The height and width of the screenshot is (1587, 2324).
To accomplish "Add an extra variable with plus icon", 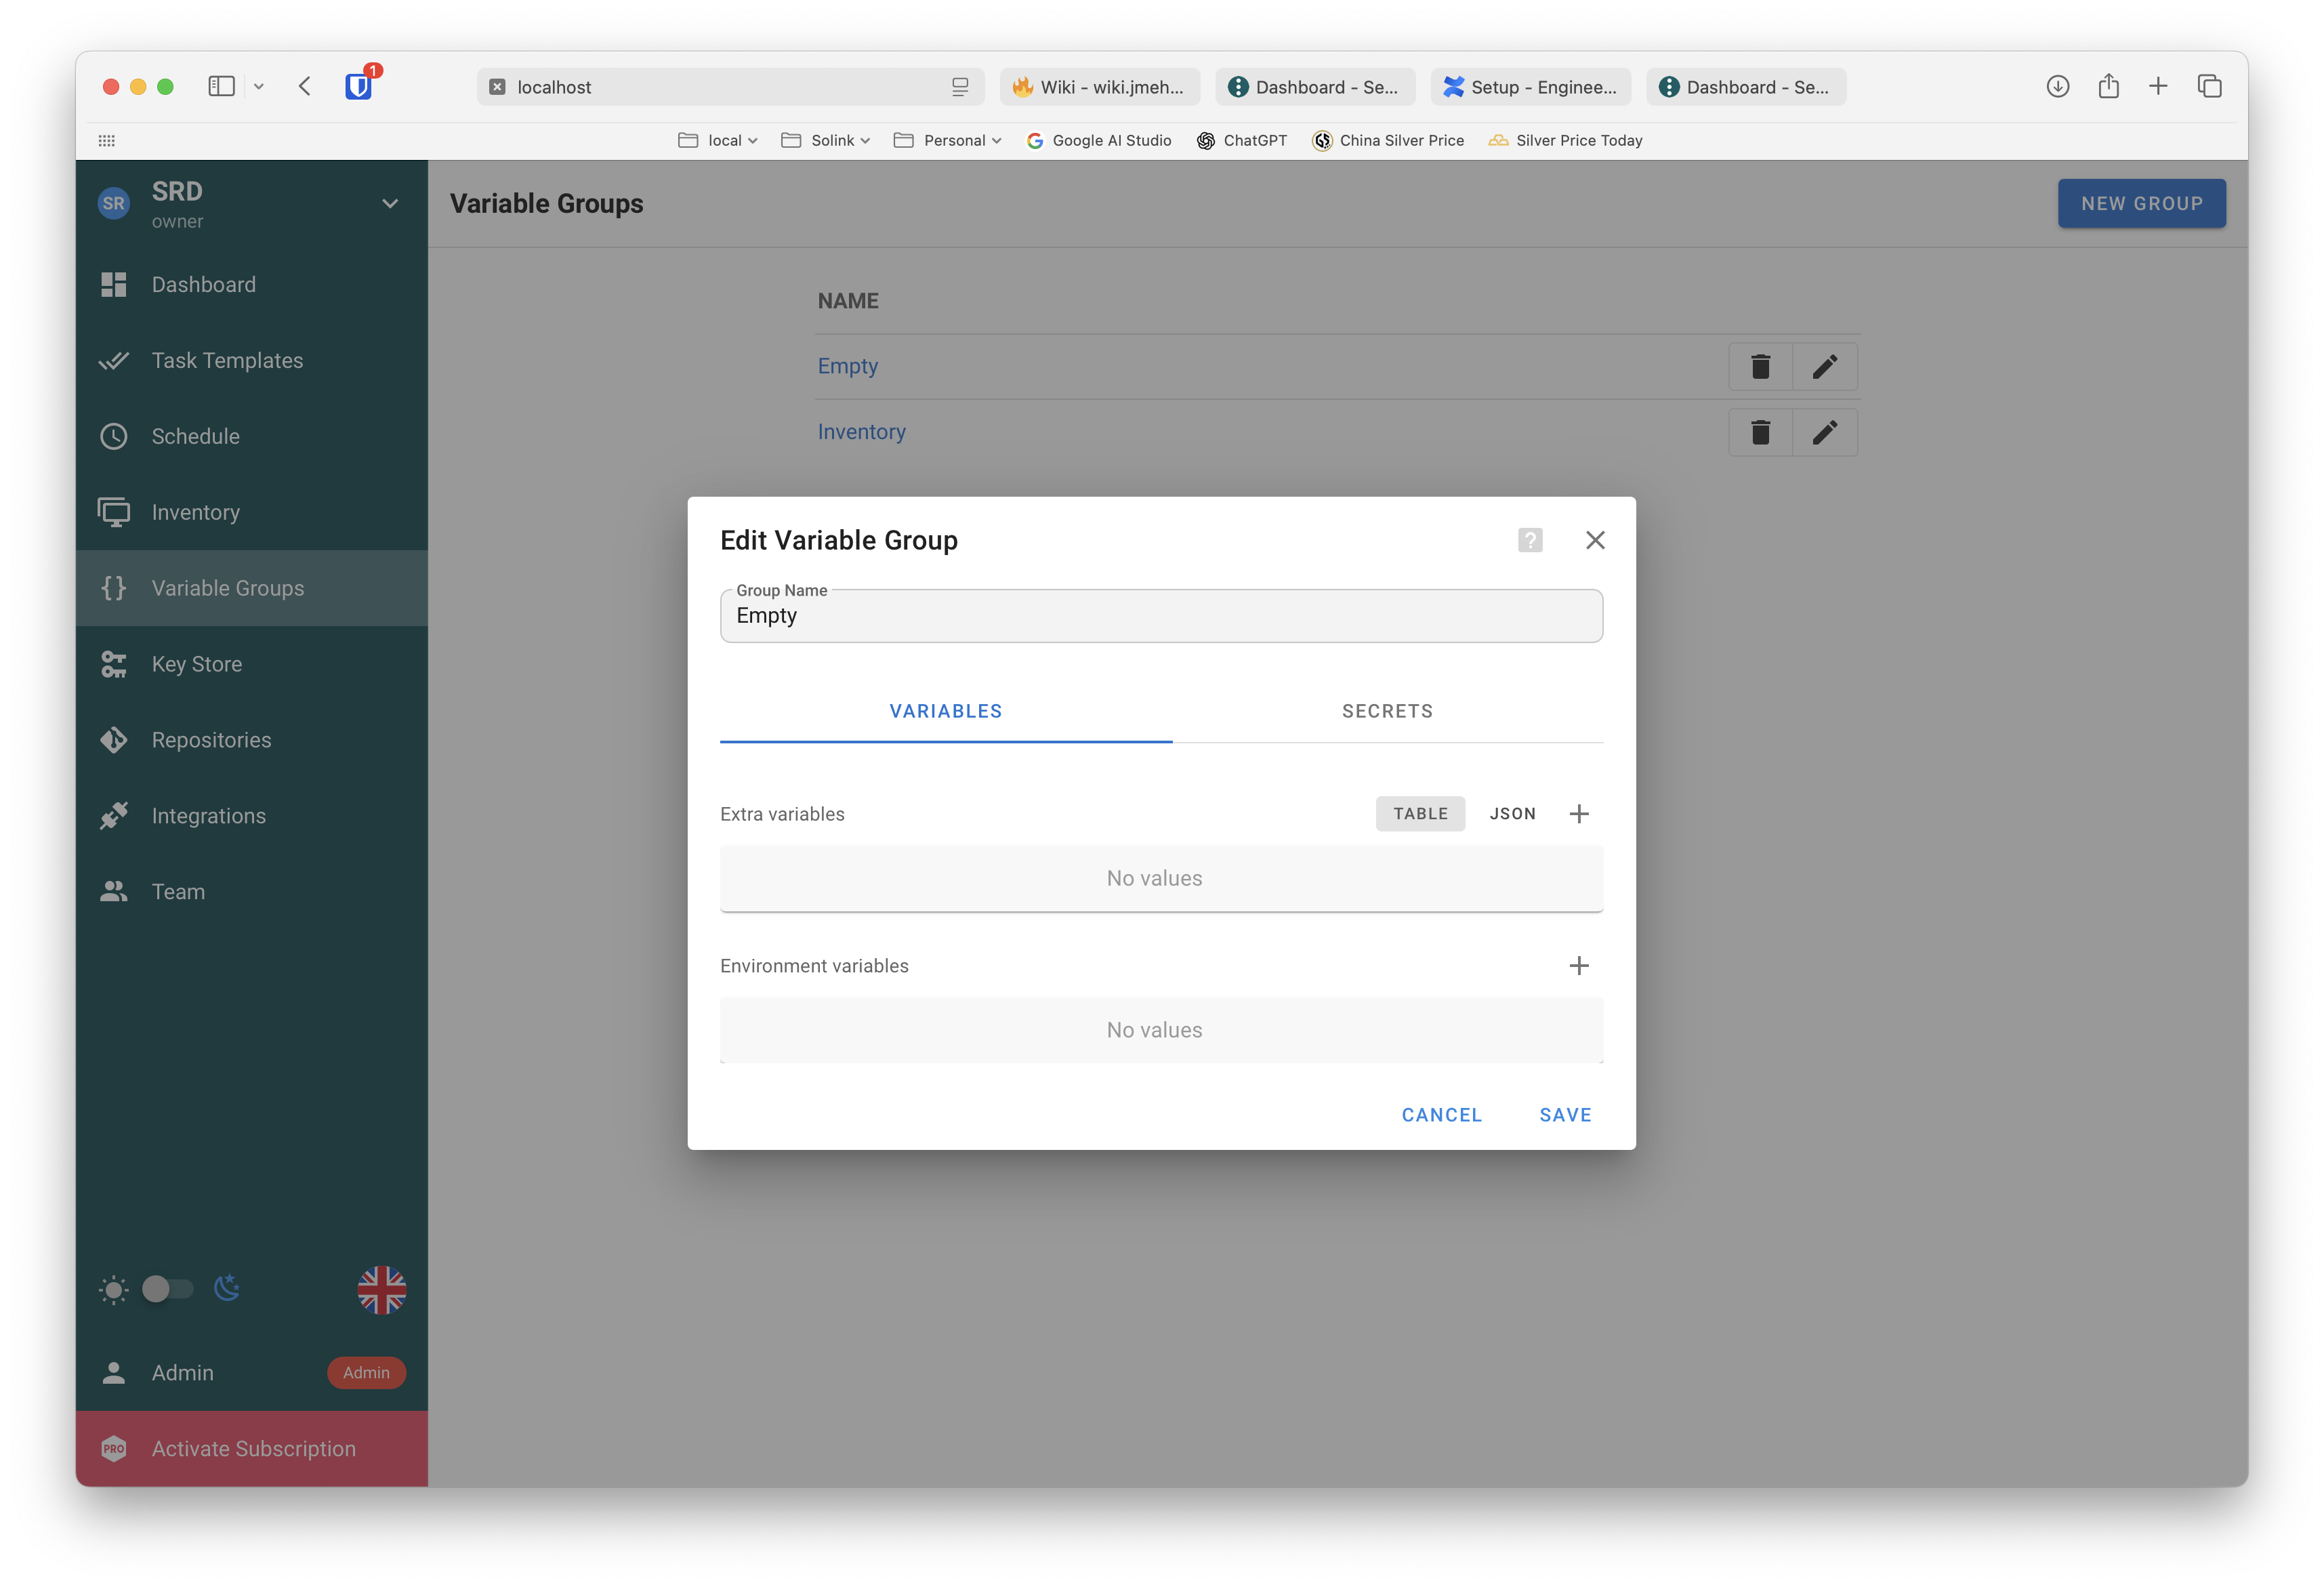I will point(1578,814).
